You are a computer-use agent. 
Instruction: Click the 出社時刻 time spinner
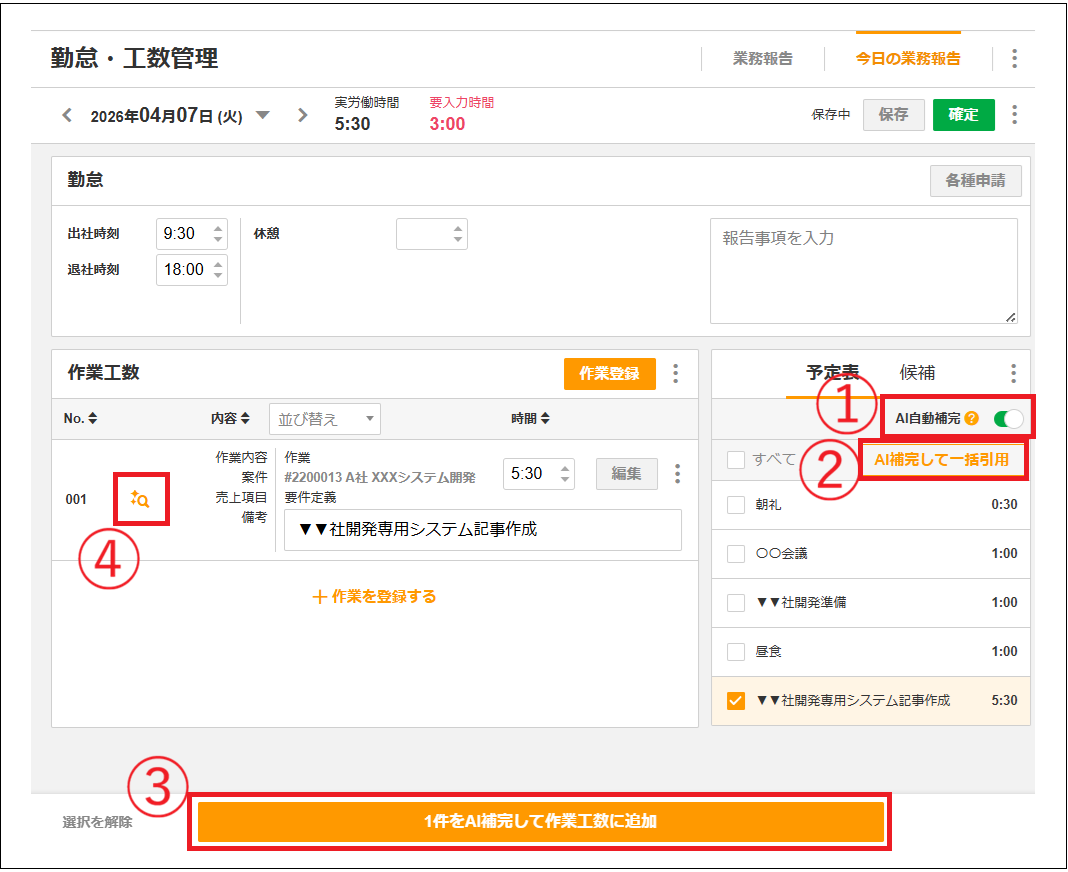click(x=218, y=234)
